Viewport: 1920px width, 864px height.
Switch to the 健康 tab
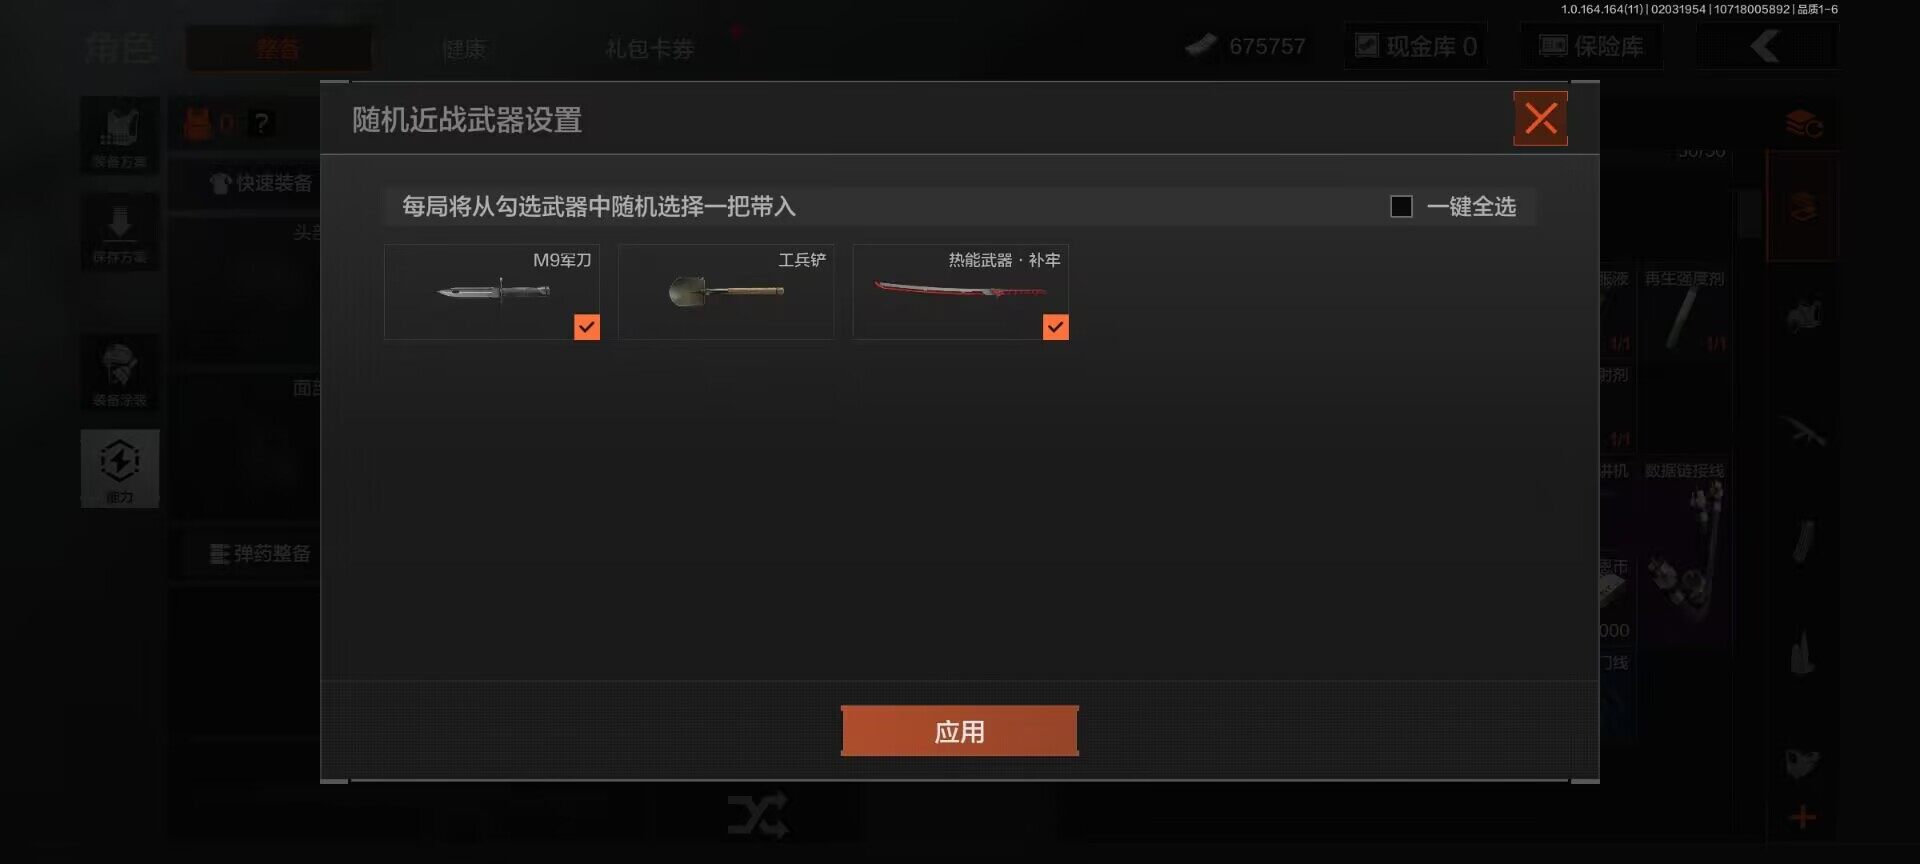[464, 49]
